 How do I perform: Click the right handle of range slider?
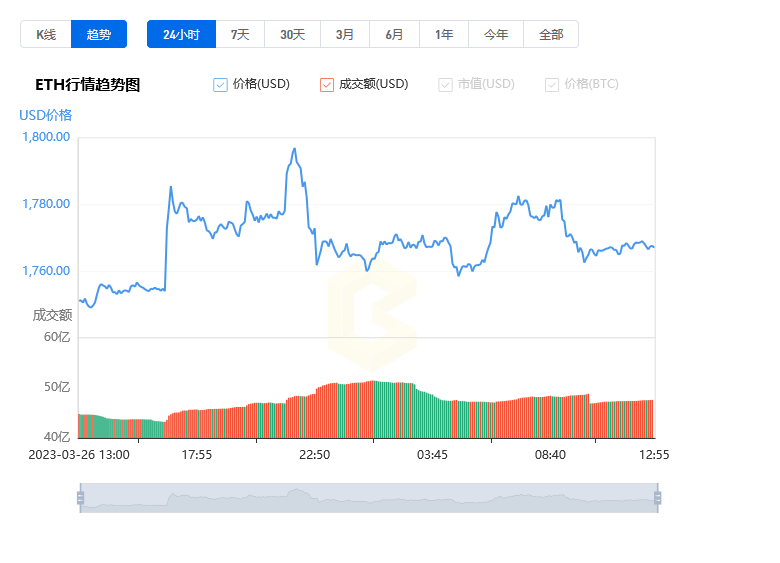[x=657, y=498]
